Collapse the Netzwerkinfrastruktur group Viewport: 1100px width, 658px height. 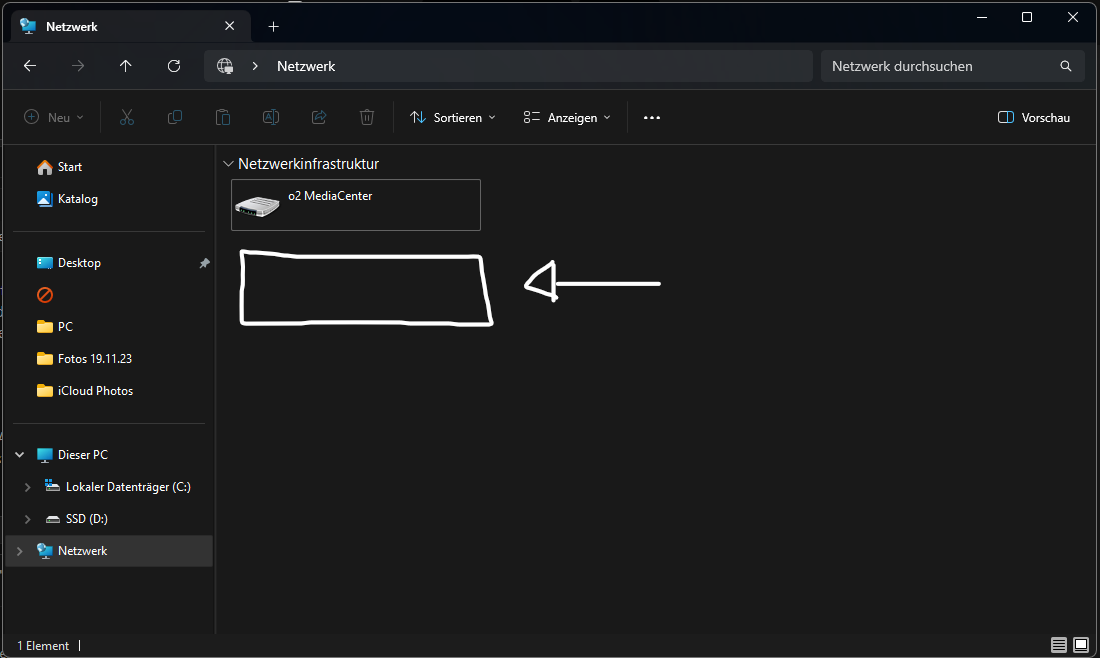(228, 163)
